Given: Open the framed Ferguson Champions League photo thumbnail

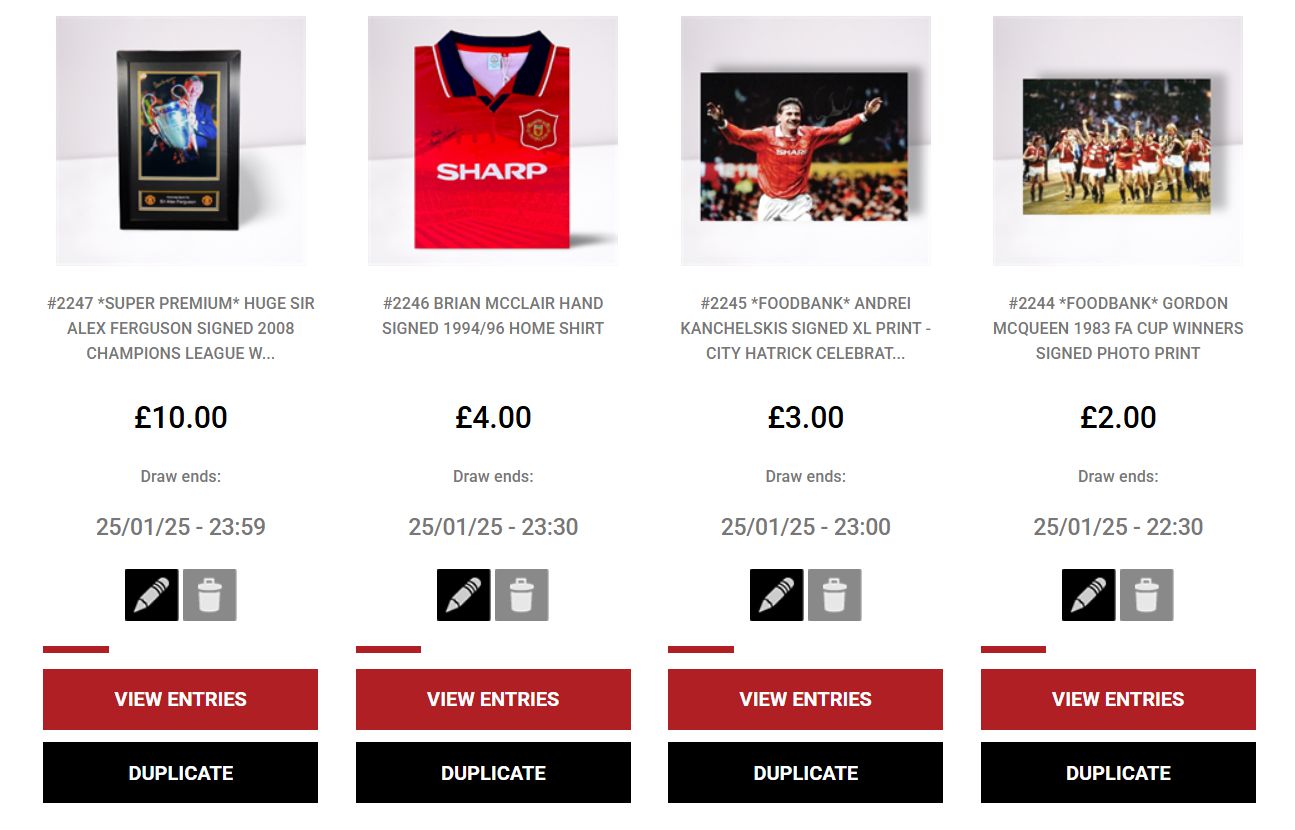Looking at the screenshot, I should point(181,141).
